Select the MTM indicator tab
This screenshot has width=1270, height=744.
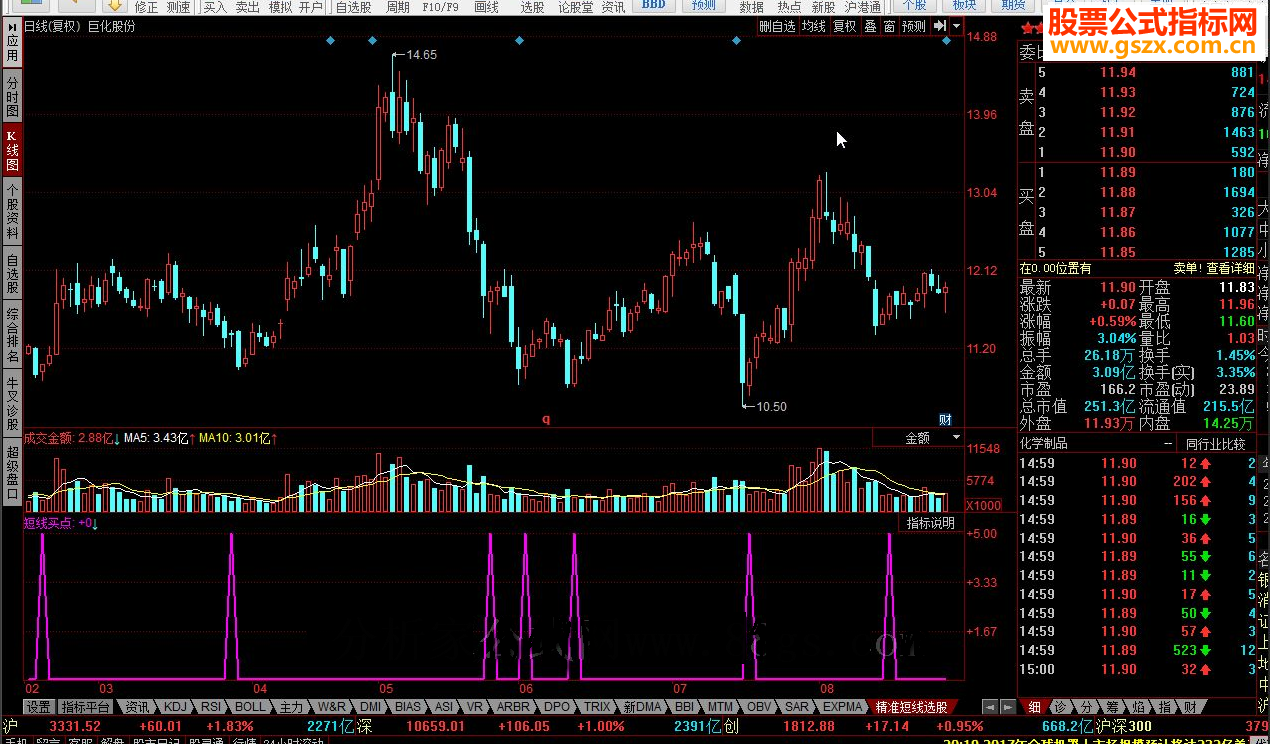click(x=720, y=706)
